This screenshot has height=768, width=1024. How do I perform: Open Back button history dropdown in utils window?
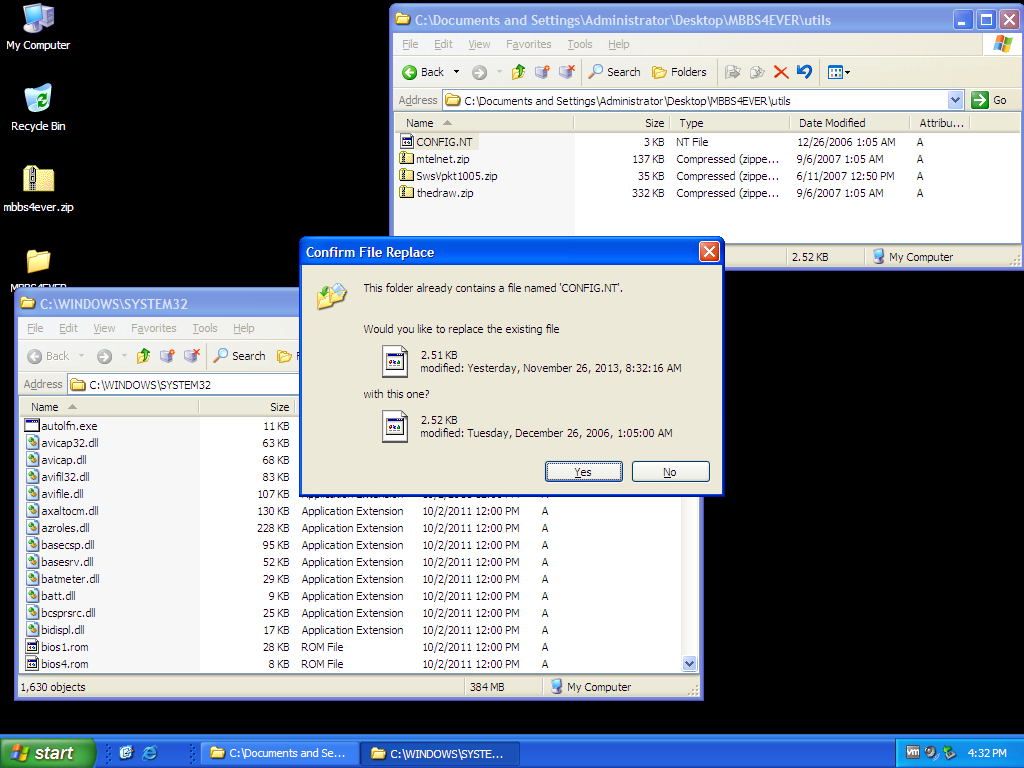[x=457, y=72]
